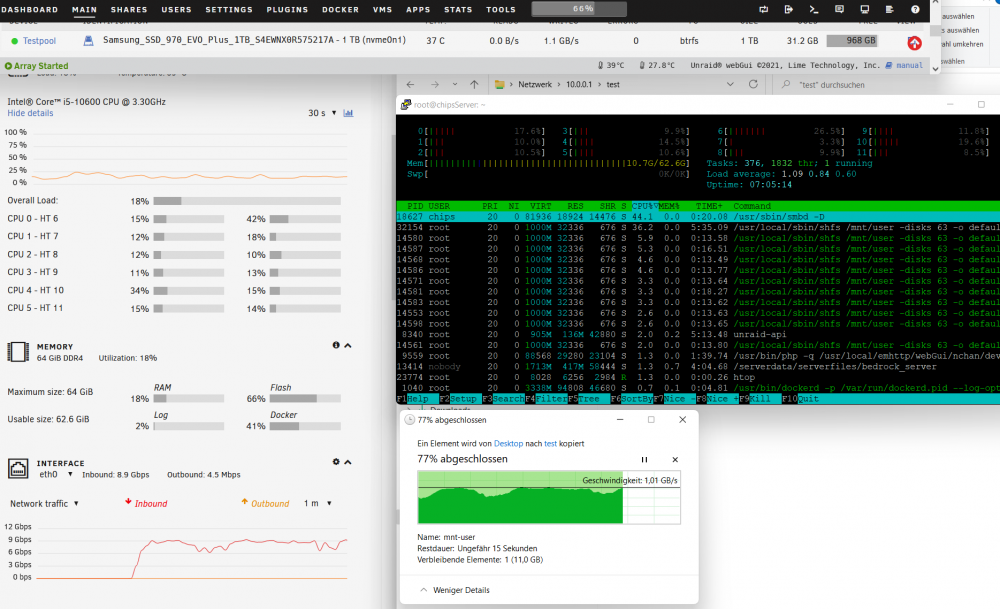This screenshot has height=609, width=1000.
Task: Open the 30 s interval dropdown
Action: click(322, 113)
